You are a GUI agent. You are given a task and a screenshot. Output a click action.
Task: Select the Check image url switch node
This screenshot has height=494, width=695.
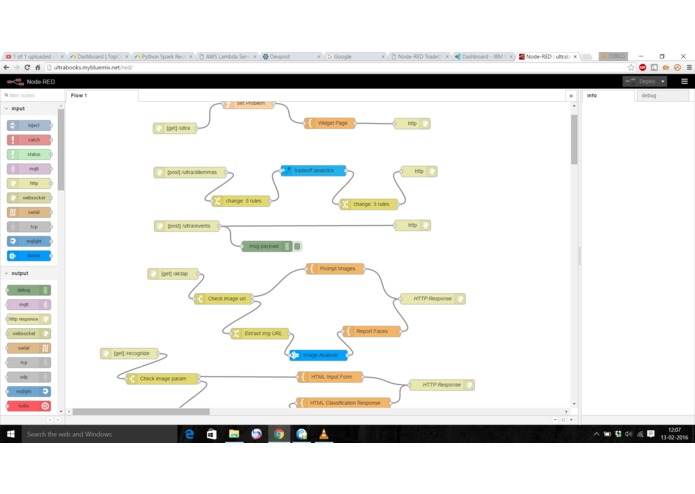click(224, 299)
